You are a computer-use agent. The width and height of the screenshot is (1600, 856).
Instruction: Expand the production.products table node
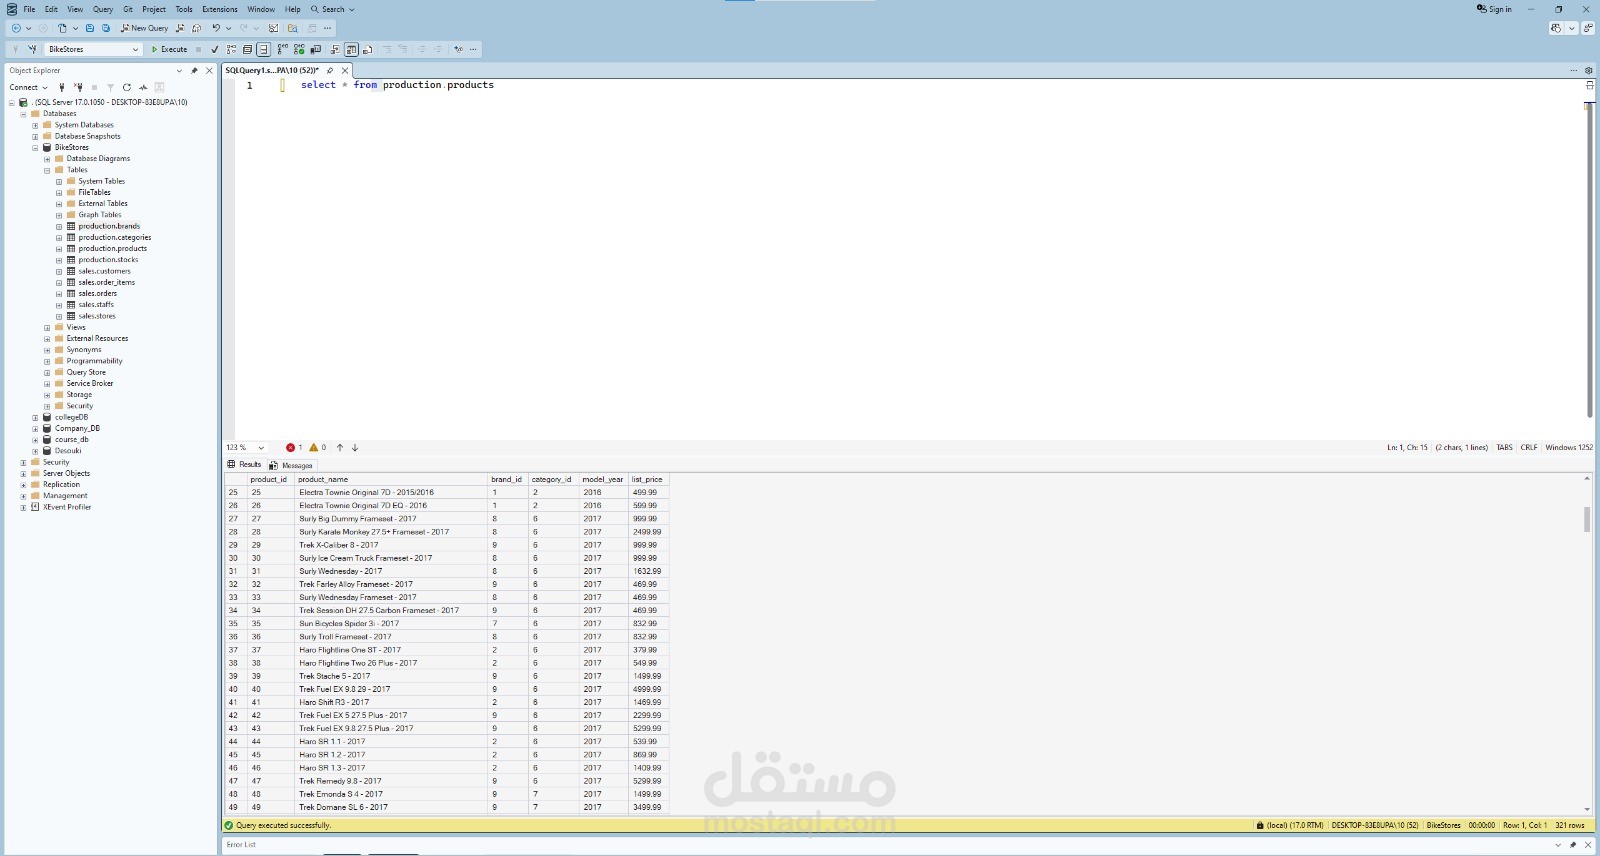(59, 249)
